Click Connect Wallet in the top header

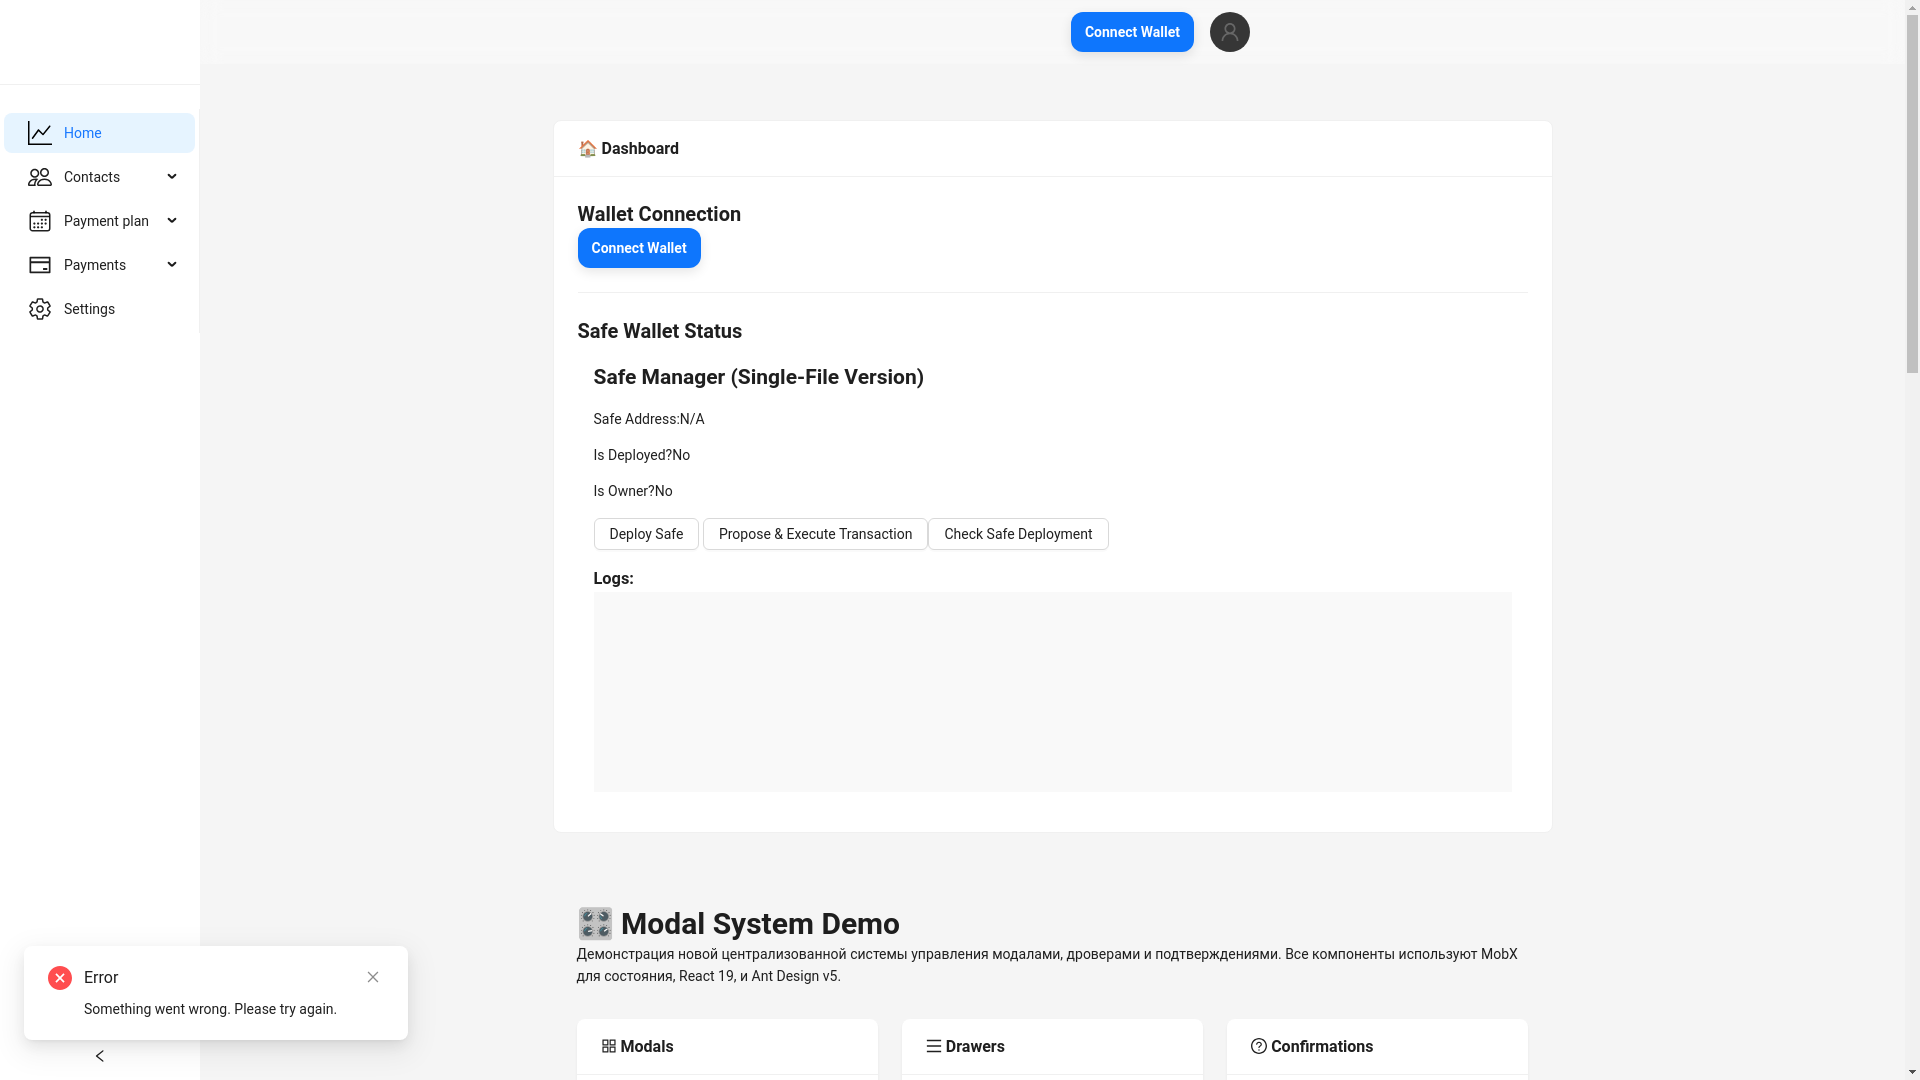coord(1132,32)
